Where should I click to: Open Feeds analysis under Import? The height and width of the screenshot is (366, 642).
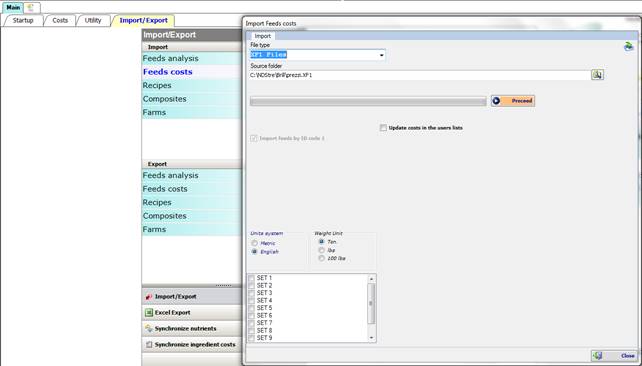192,59
